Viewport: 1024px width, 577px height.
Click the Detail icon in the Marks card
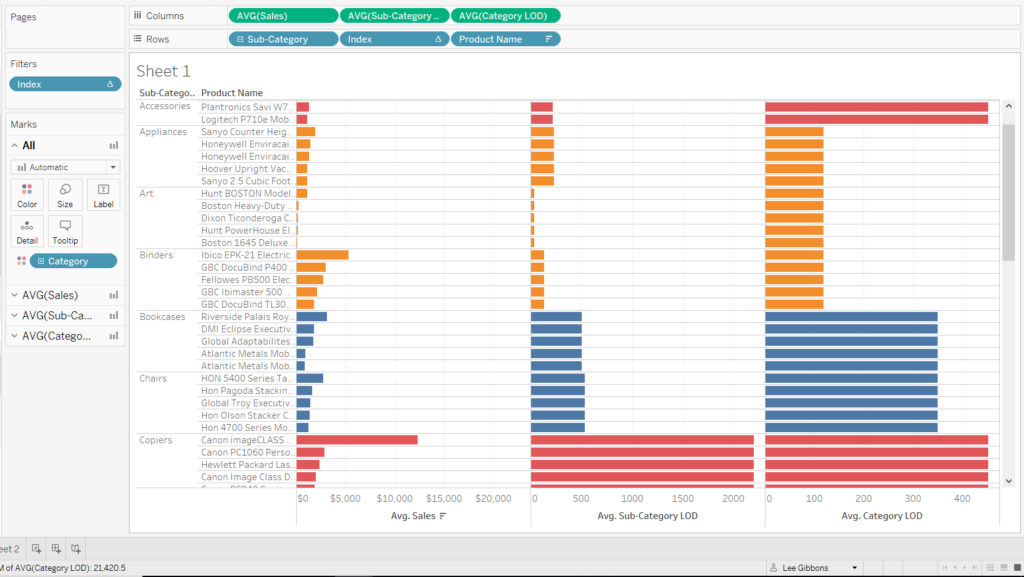pos(27,230)
